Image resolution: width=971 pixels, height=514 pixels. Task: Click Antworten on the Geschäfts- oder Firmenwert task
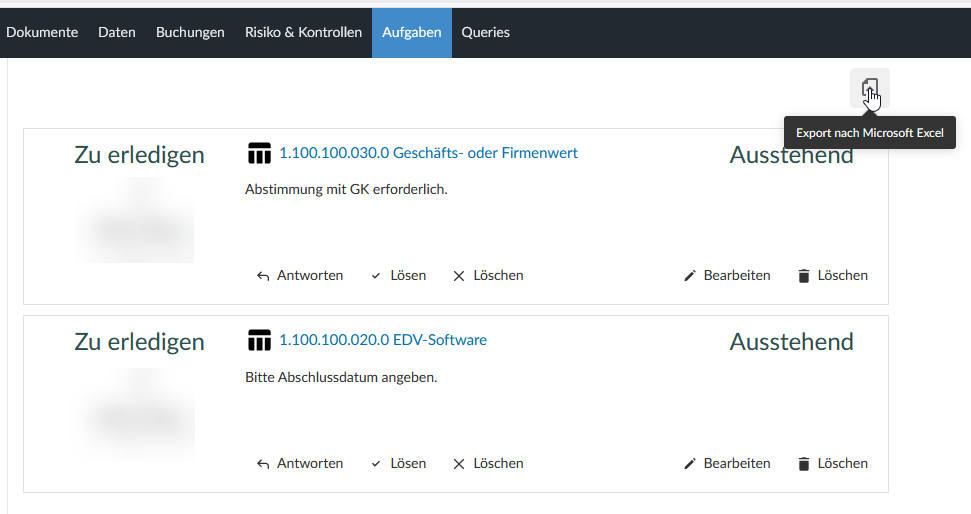click(x=300, y=276)
